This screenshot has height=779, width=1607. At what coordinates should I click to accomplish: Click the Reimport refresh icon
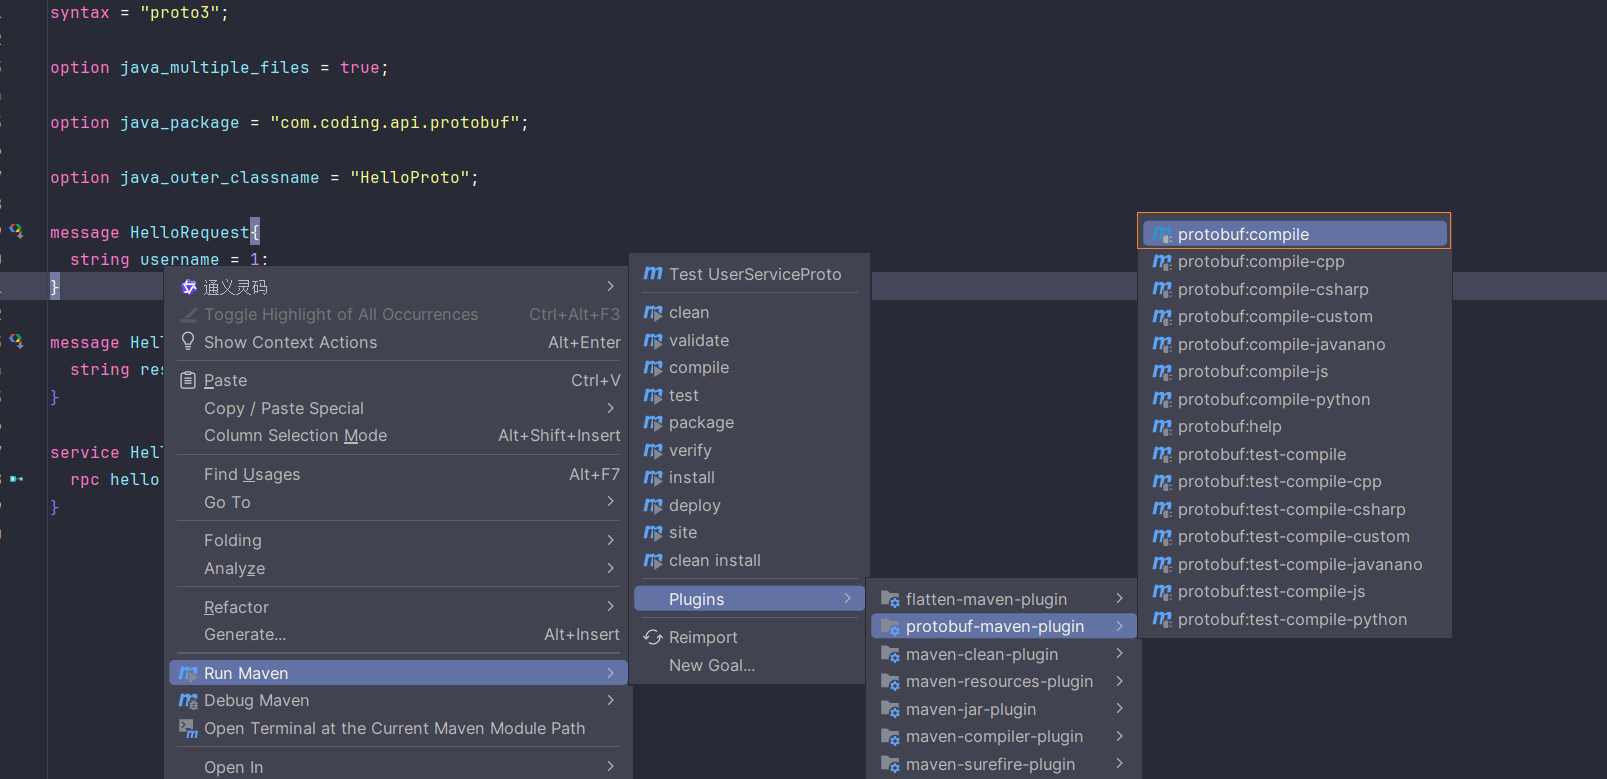click(x=653, y=638)
